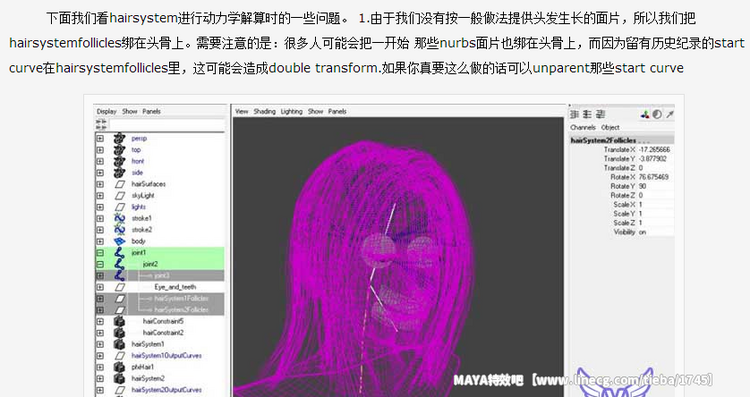
Task: Expand the hairSurfaces node
Action: pyautogui.click(x=100, y=184)
